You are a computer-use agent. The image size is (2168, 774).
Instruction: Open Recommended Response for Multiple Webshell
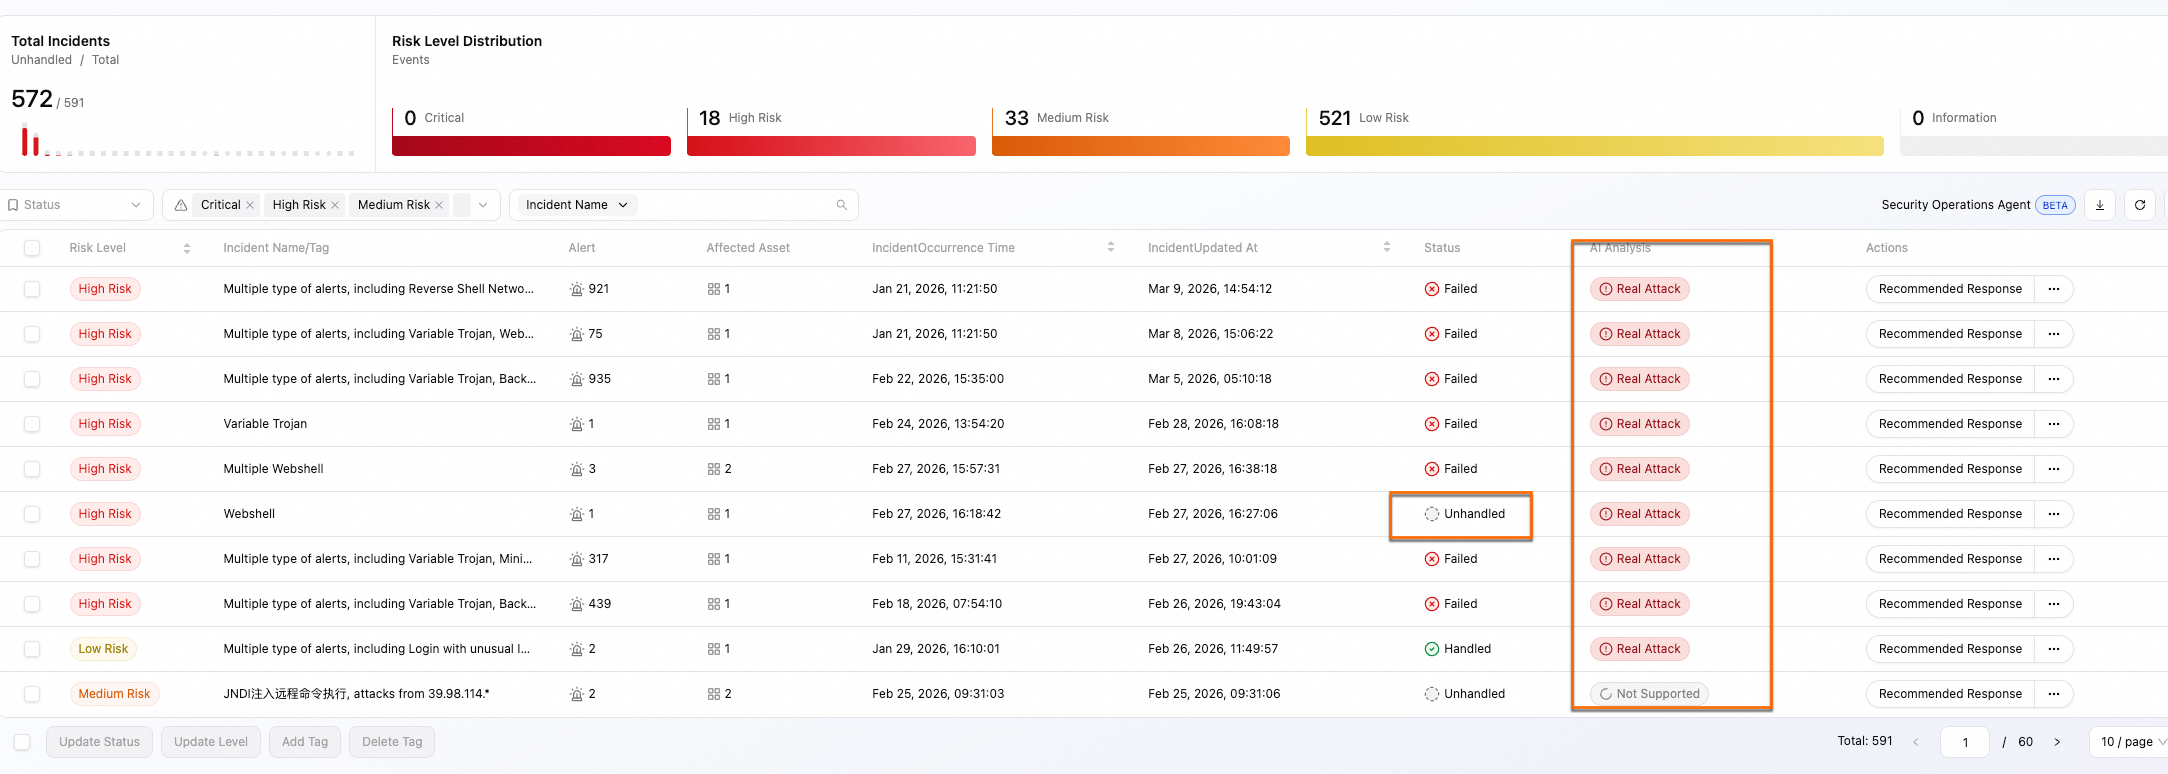click(1950, 469)
